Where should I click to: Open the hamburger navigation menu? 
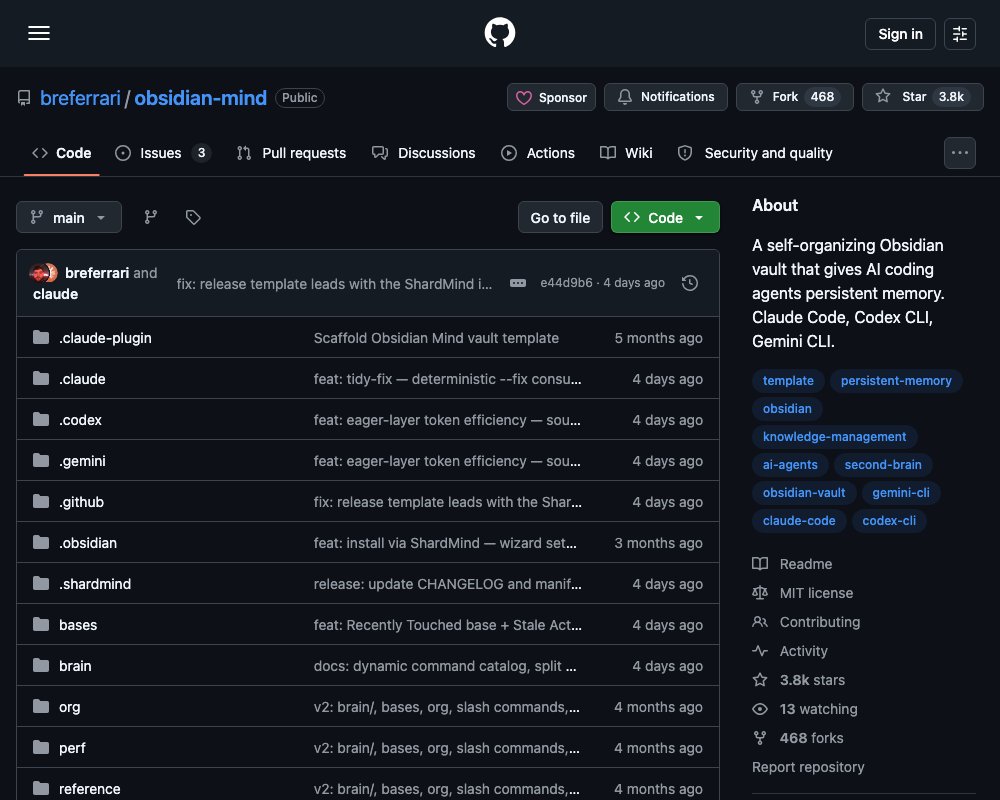39,33
